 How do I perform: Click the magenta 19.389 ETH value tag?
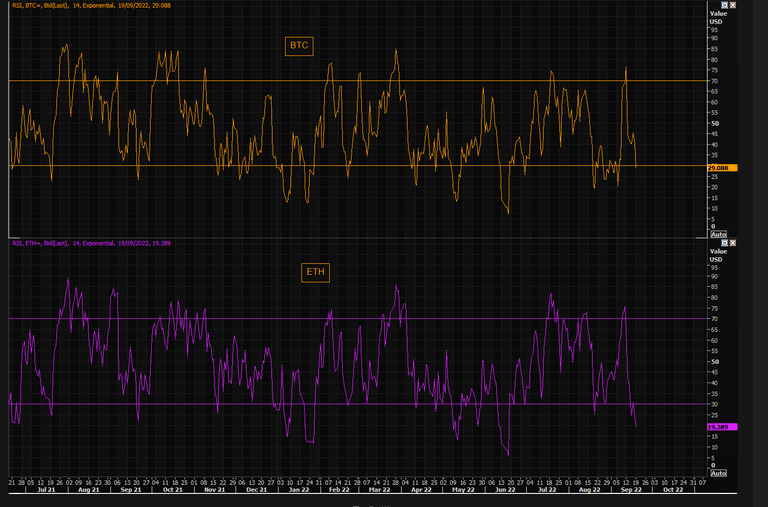pyautogui.click(x=721, y=427)
